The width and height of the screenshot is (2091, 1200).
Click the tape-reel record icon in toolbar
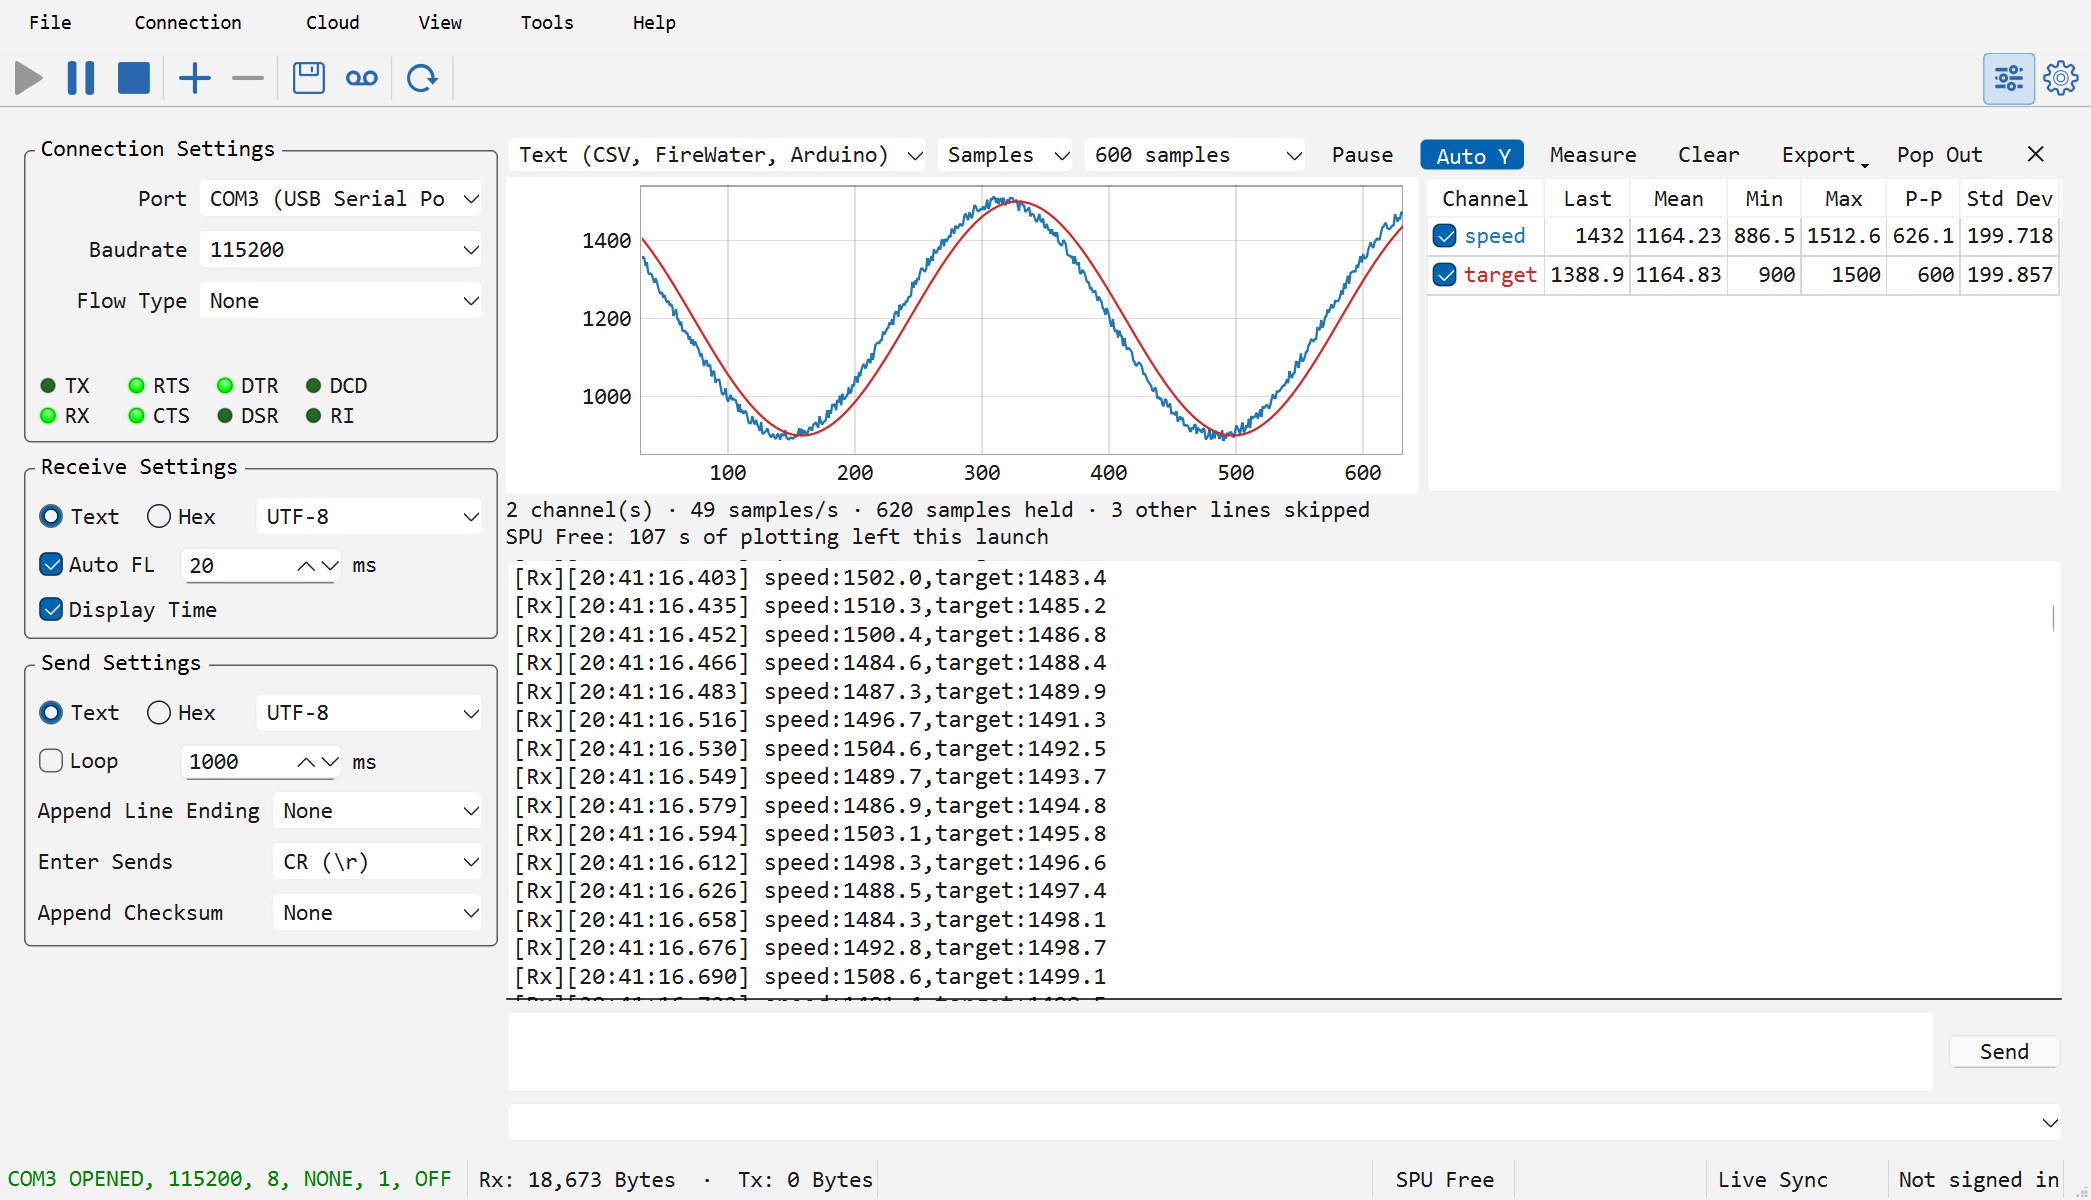coord(362,78)
